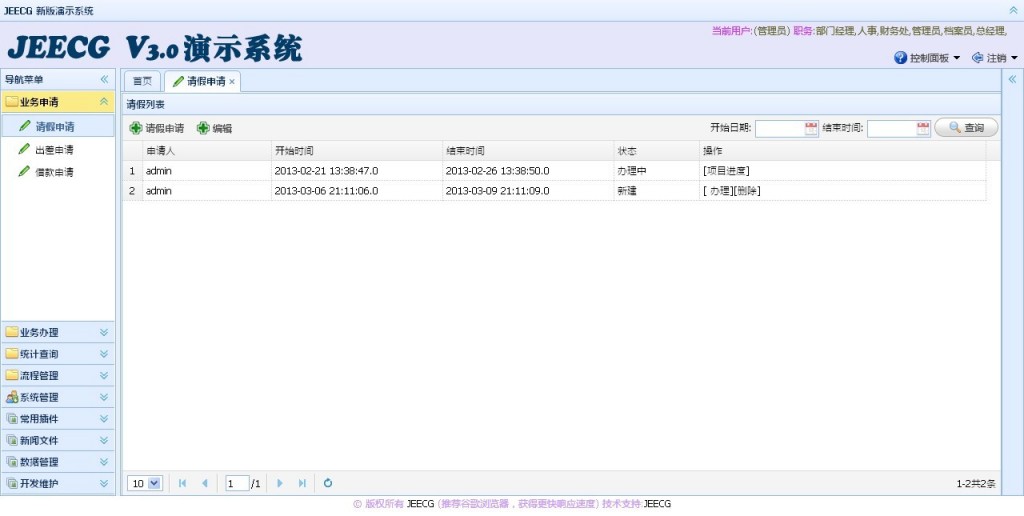Select the 办理中 status cell
1024x516 pixels.
pyautogui.click(x=656, y=170)
